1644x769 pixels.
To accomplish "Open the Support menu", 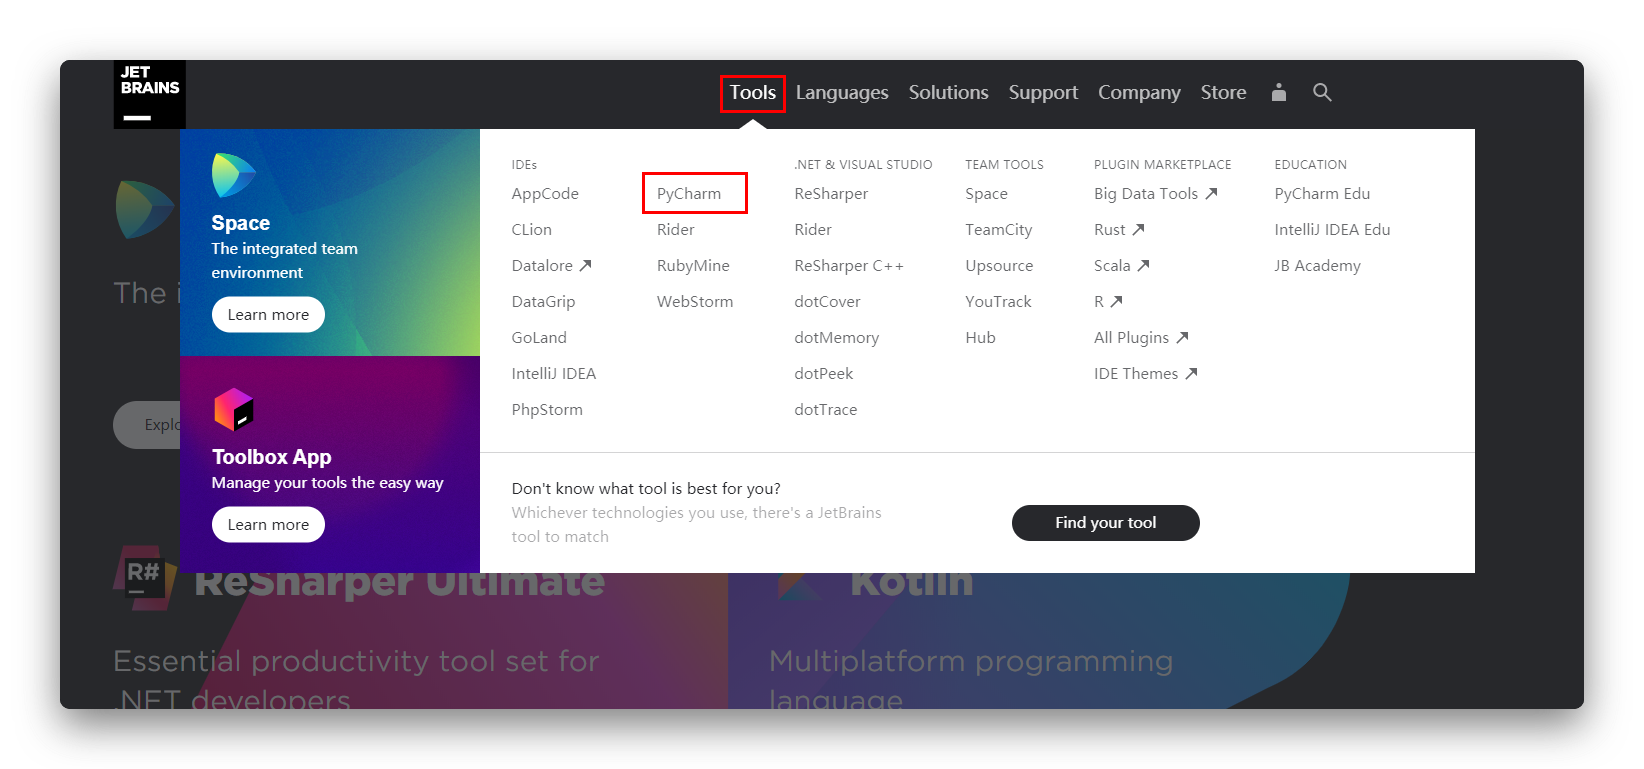I will point(1043,93).
